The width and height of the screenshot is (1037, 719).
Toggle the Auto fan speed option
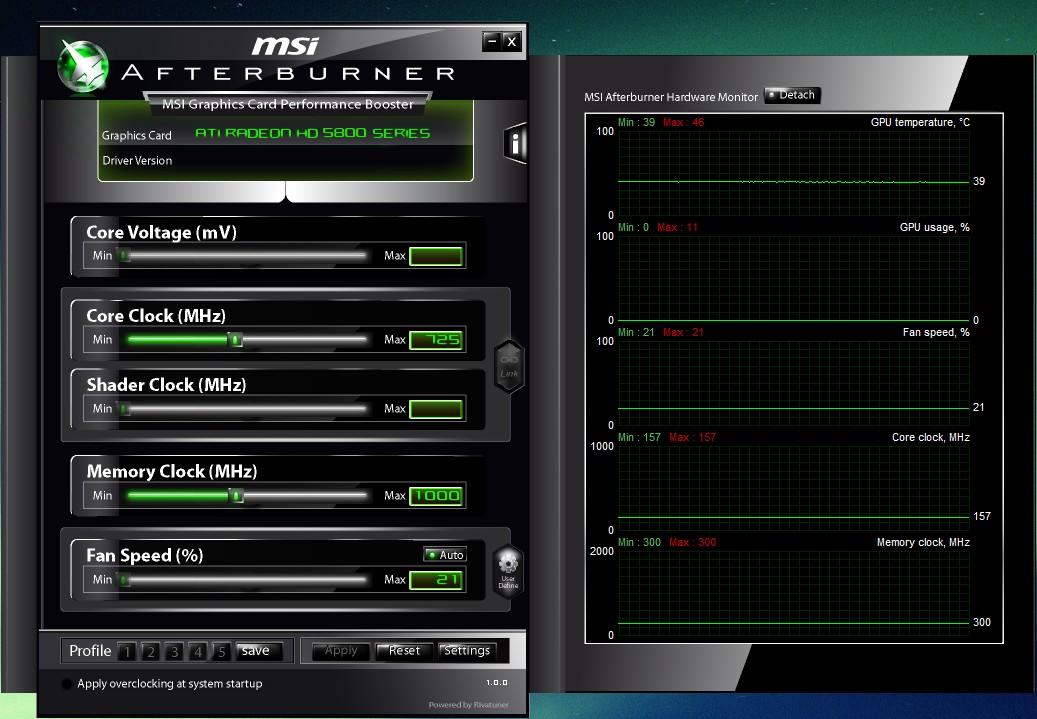point(445,555)
